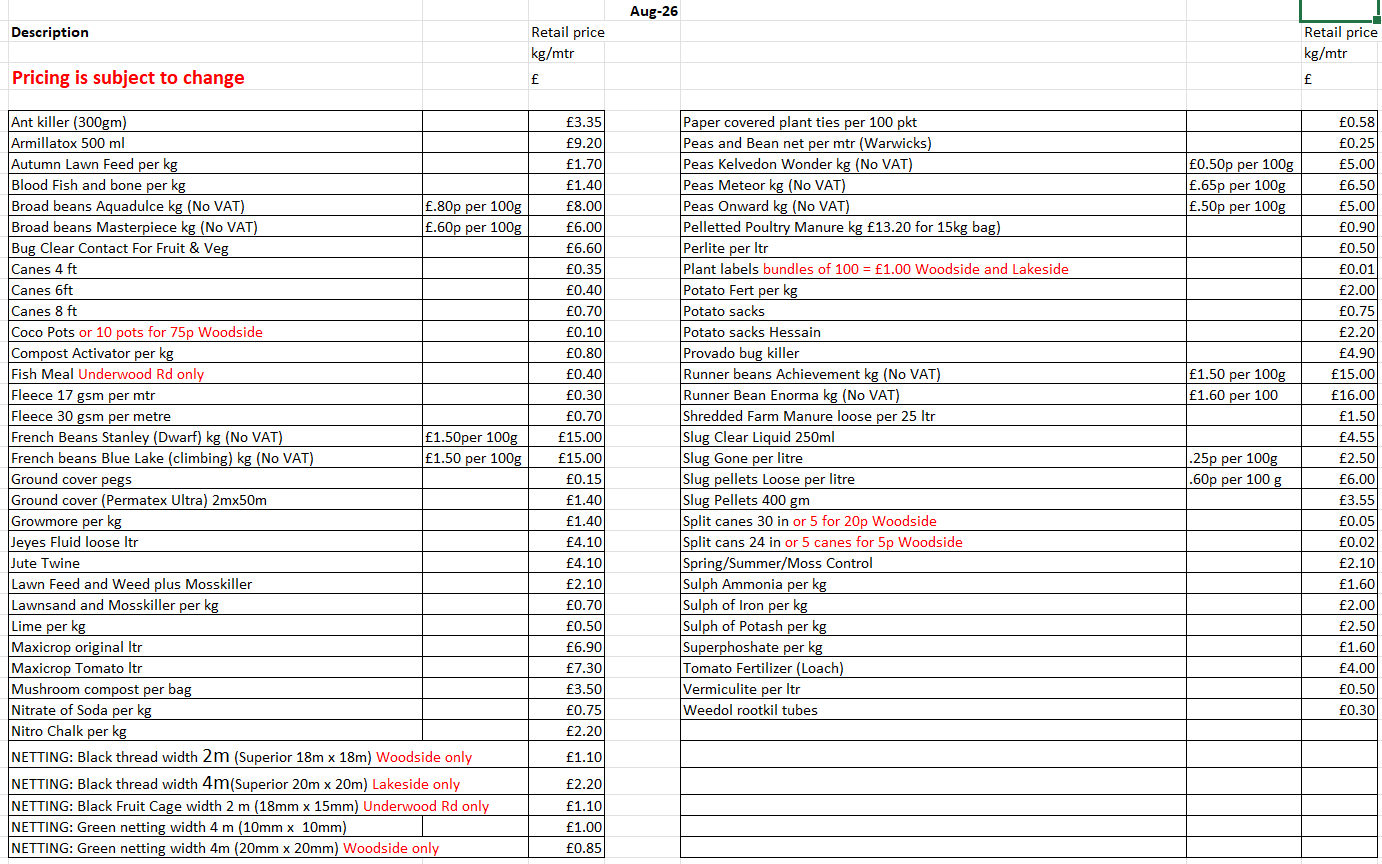Click the Paper covered plant ties cell
Viewport: 1382px width, 864px height.
(x=933, y=122)
